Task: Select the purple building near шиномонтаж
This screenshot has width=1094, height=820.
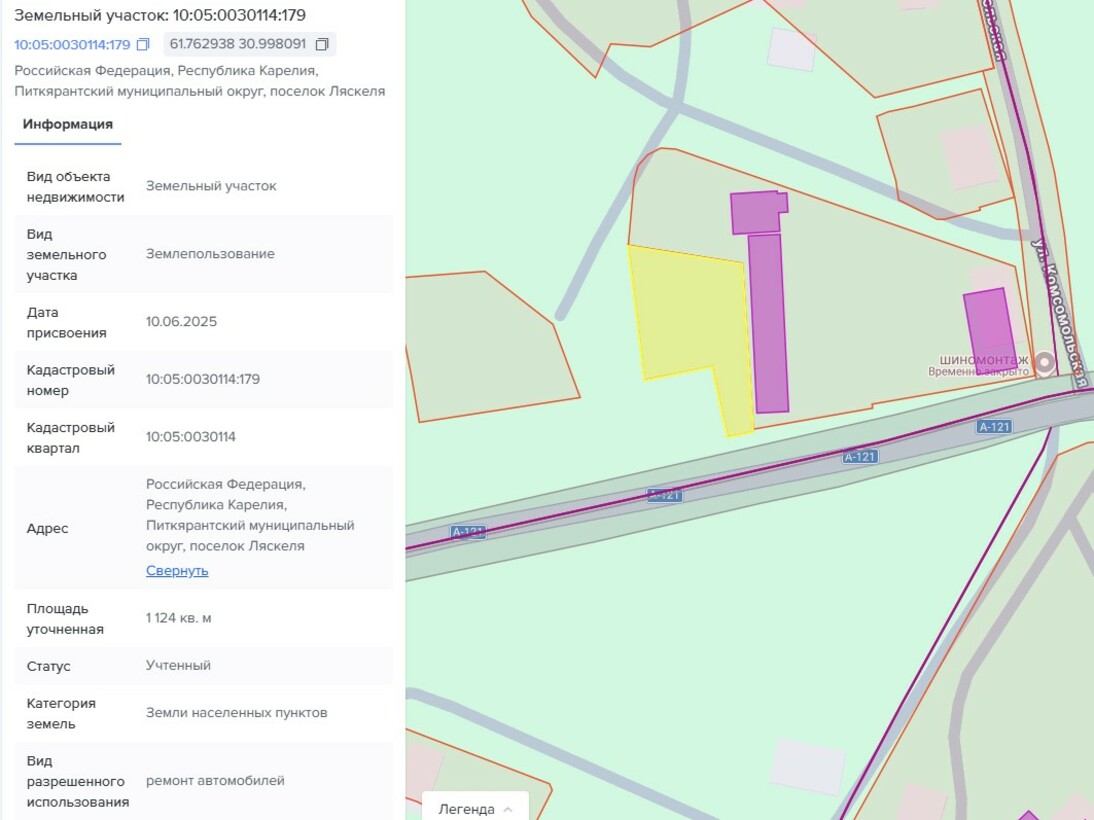Action: (989, 328)
